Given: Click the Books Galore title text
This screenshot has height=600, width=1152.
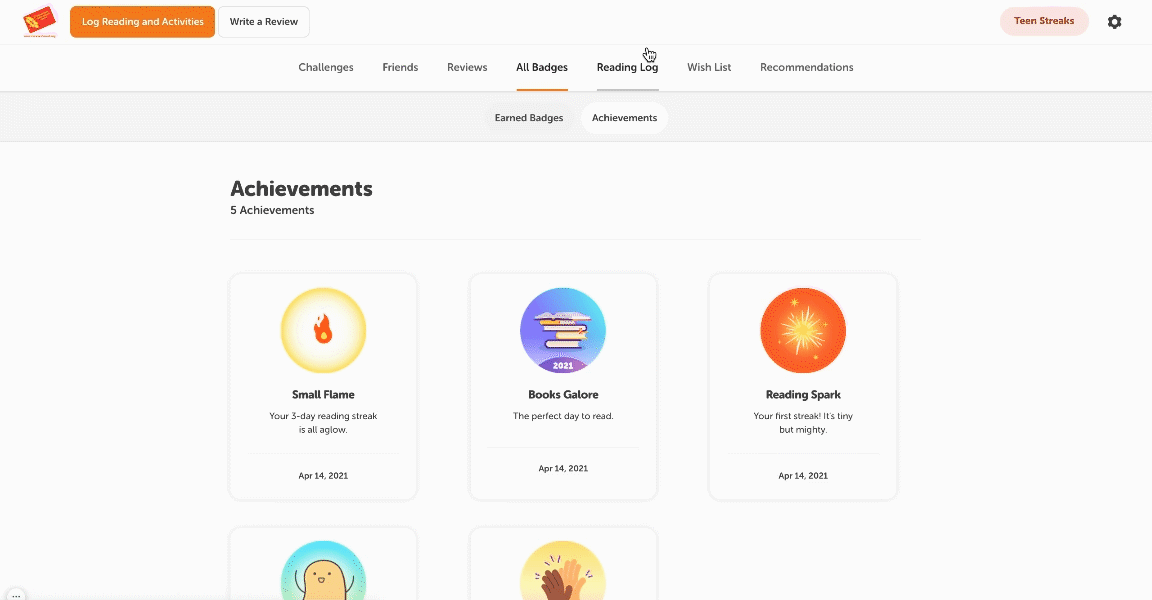Looking at the screenshot, I should 563,394.
